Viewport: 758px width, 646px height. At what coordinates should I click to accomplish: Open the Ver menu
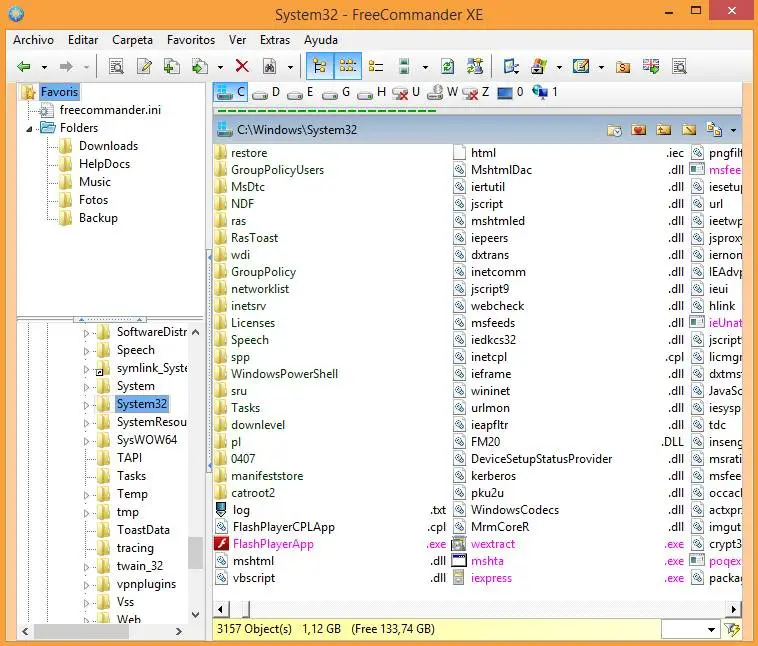[237, 40]
